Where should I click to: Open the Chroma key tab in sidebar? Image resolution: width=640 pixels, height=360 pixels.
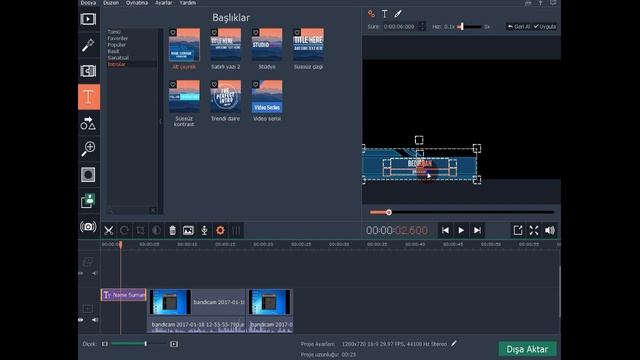click(88, 200)
